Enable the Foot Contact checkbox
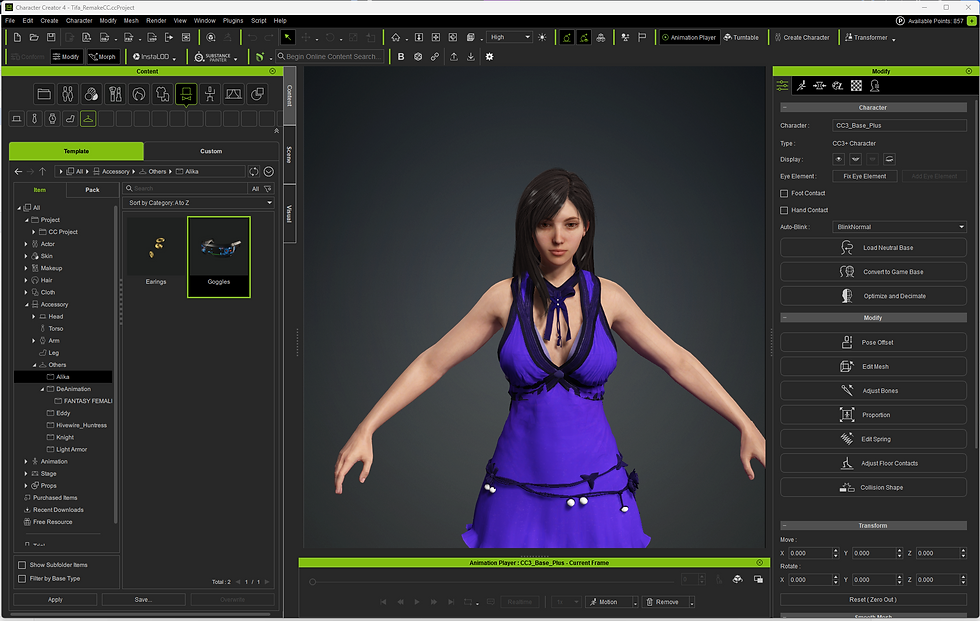Image resolution: width=980 pixels, height=621 pixels. click(x=784, y=194)
